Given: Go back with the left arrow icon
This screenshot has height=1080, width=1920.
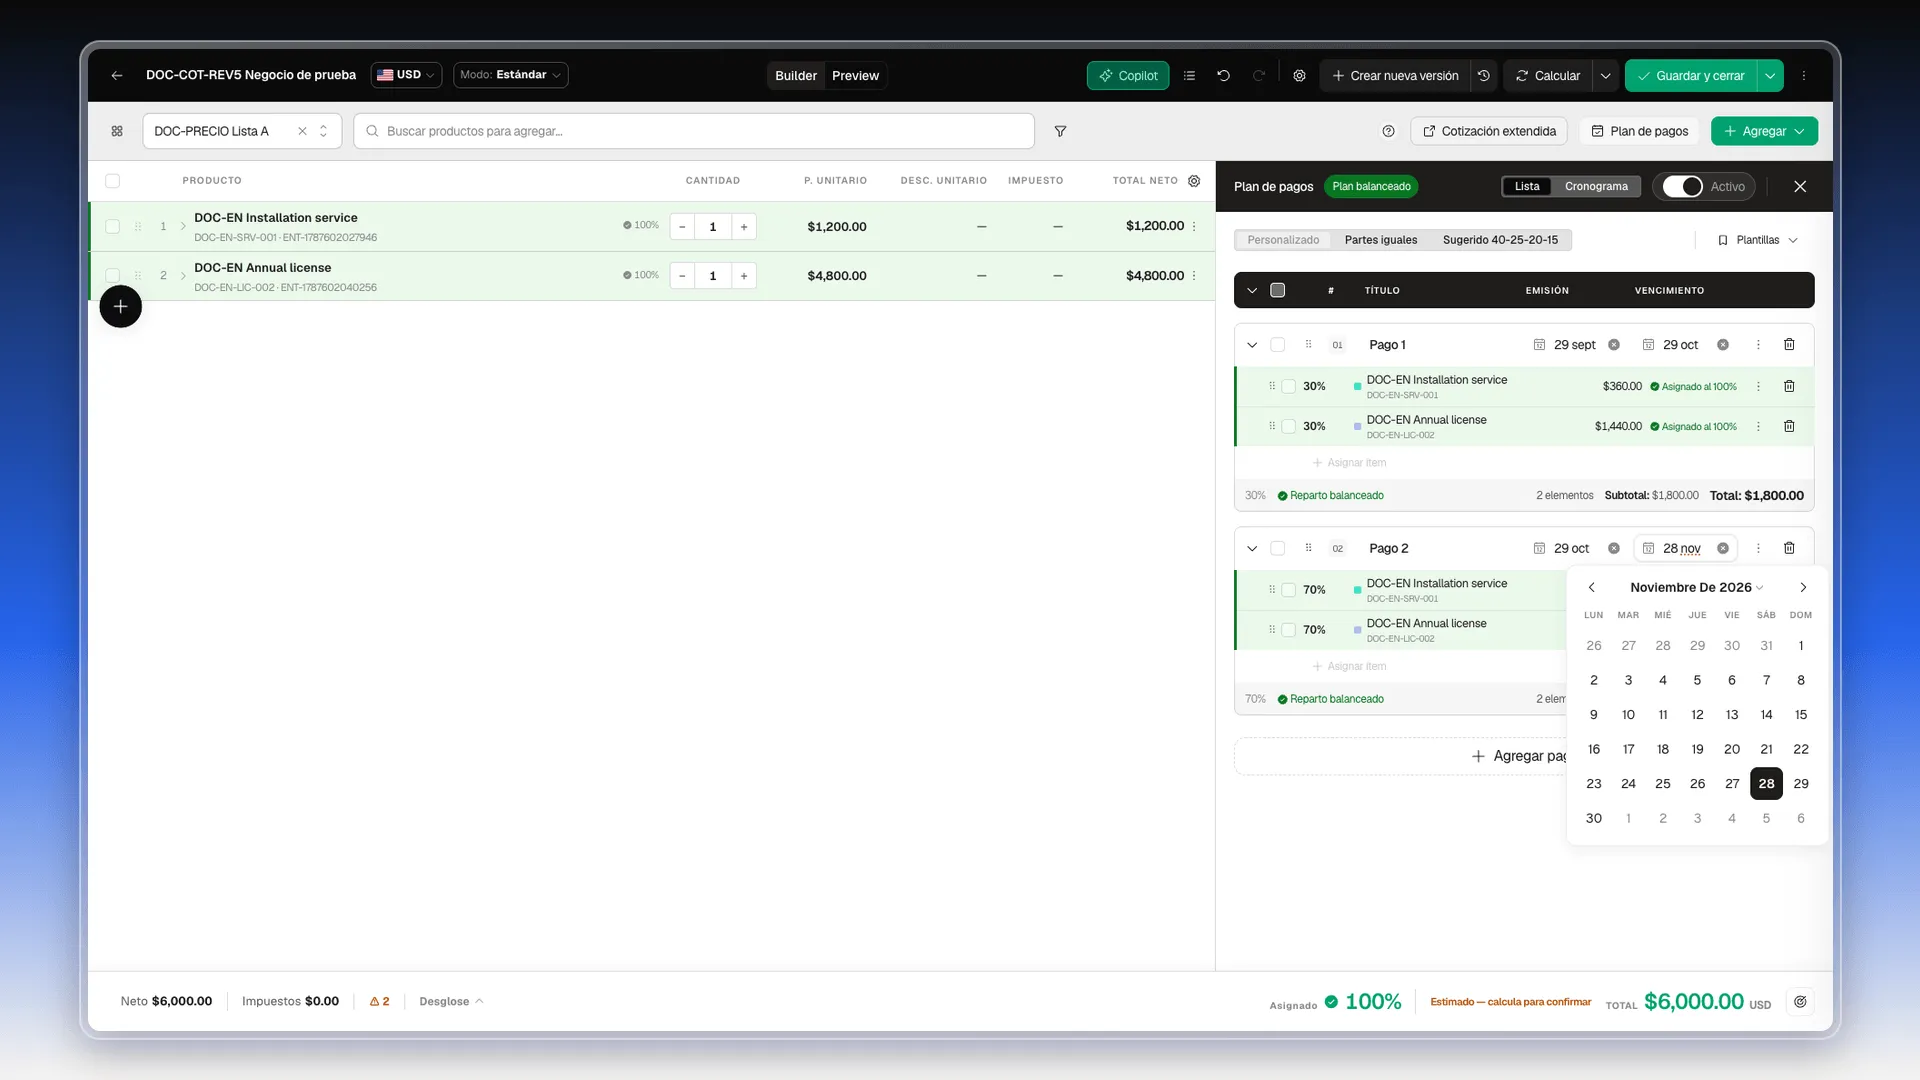Looking at the screenshot, I should (117, 75).
